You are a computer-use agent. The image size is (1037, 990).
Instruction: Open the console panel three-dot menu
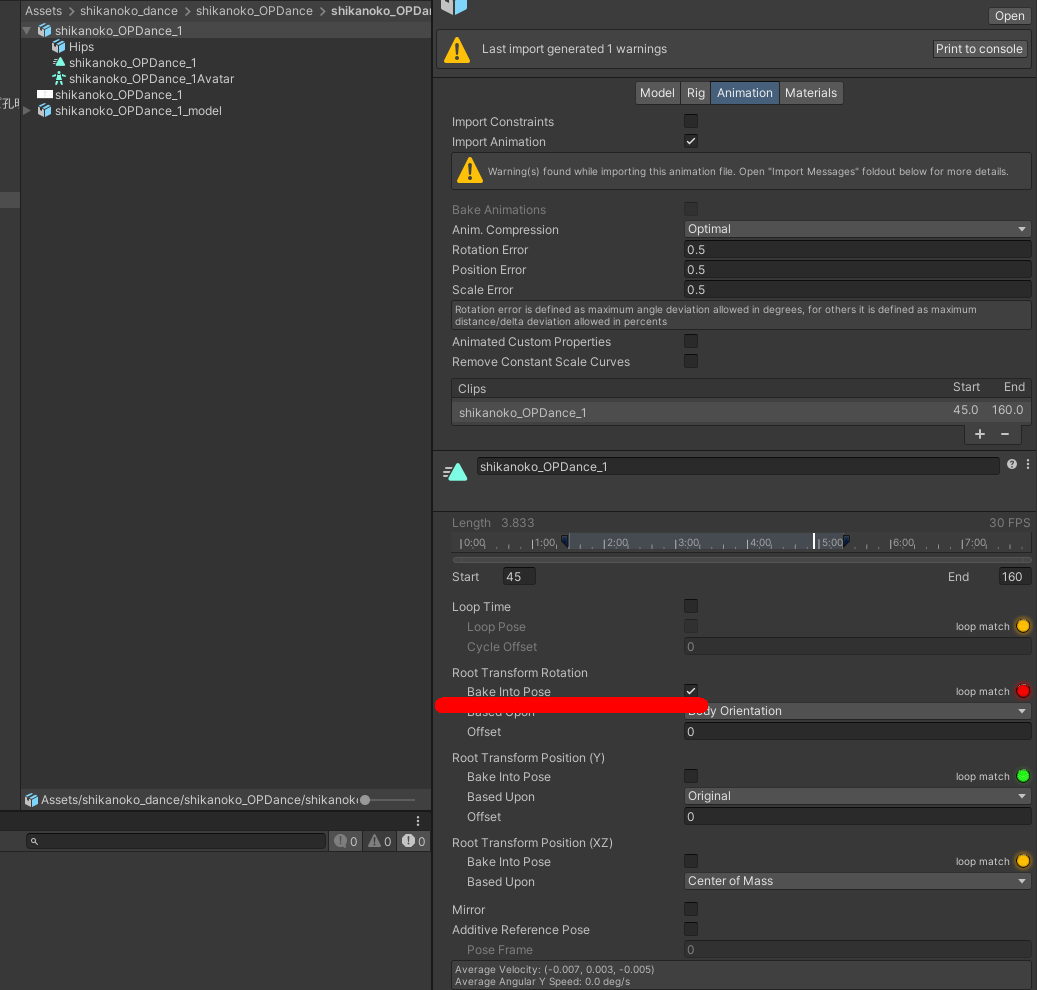[x=418, y=821]
